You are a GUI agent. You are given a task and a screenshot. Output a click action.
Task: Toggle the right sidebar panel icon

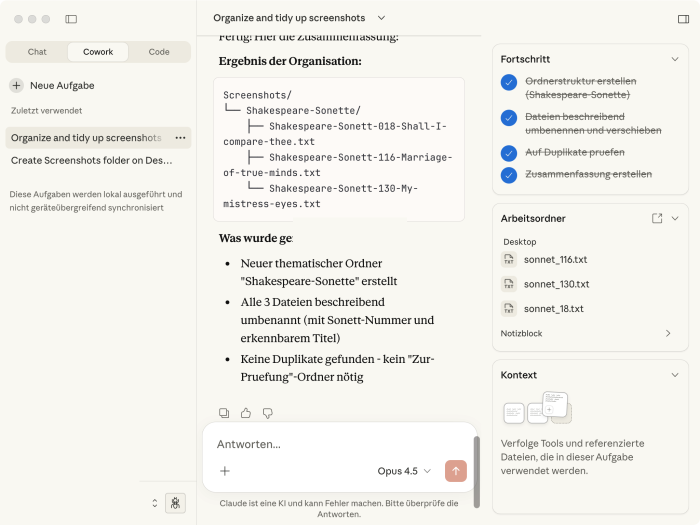click(684, 18)
